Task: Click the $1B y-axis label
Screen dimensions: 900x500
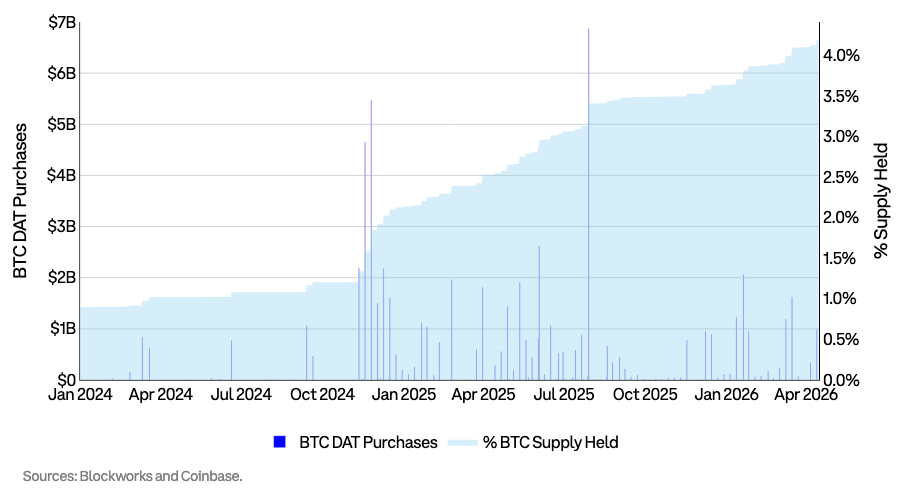Action: tap(63, 328)
